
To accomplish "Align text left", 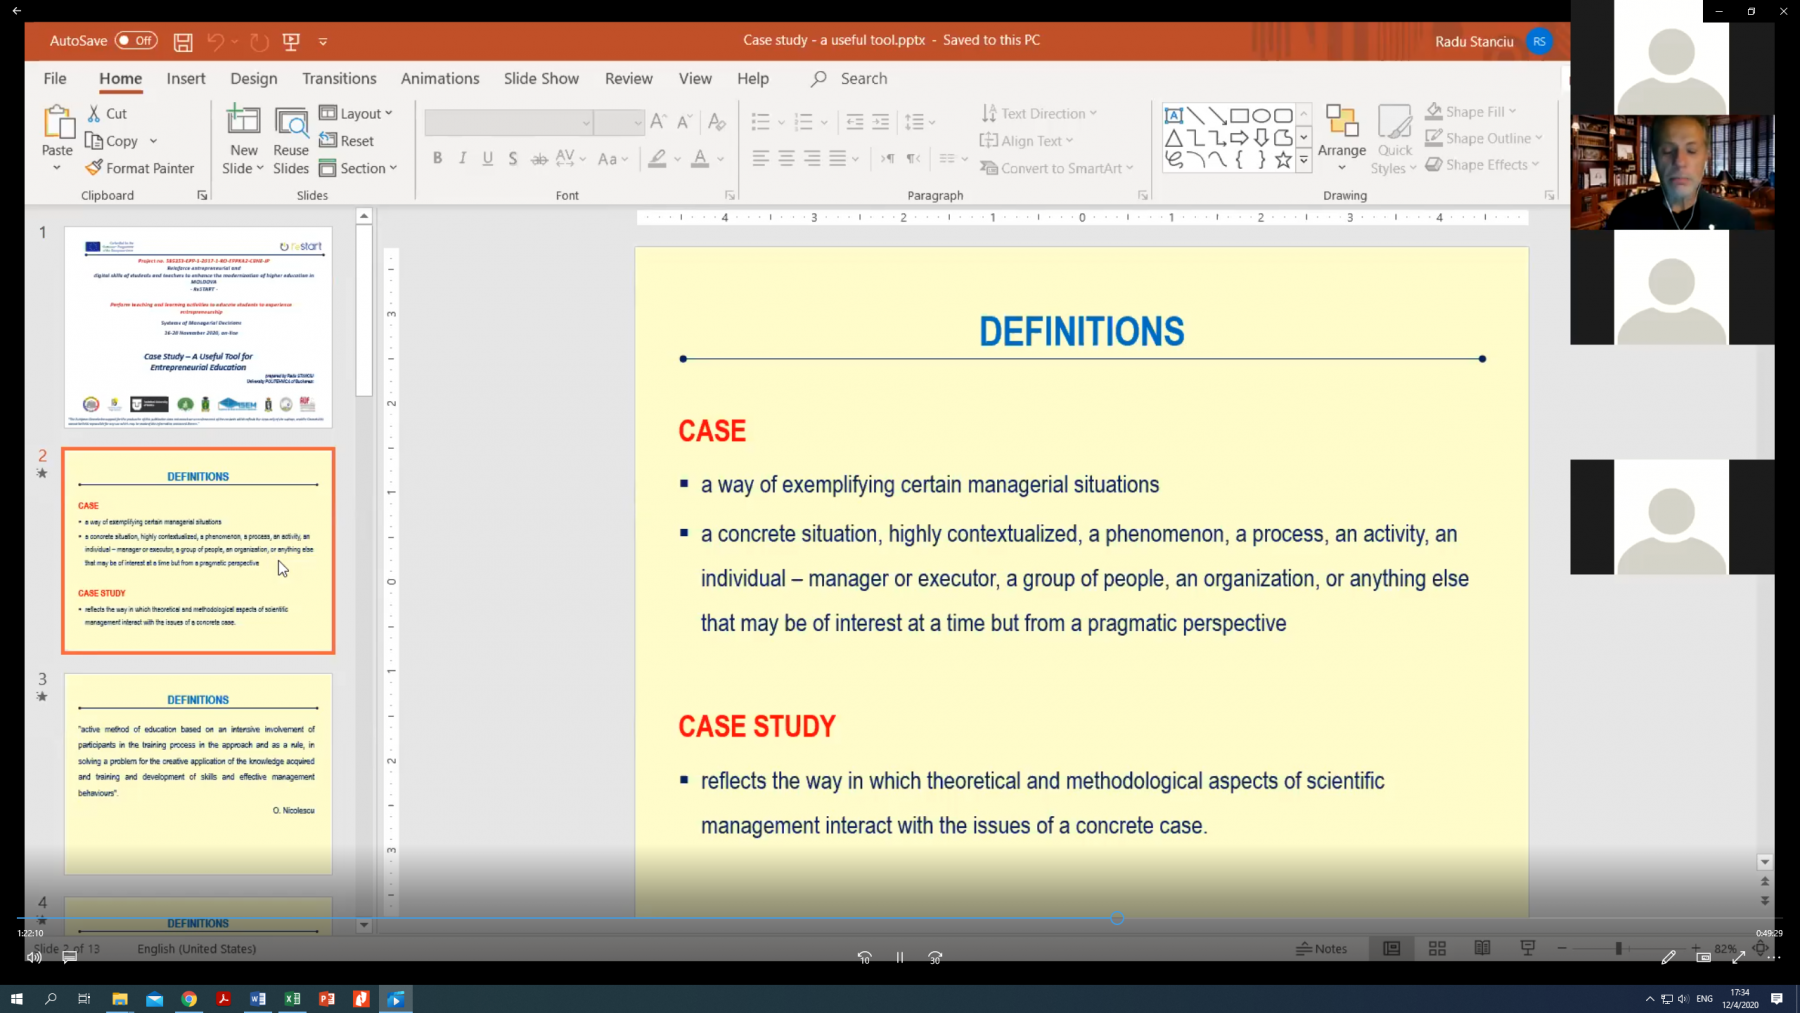I will pos(761,158).
